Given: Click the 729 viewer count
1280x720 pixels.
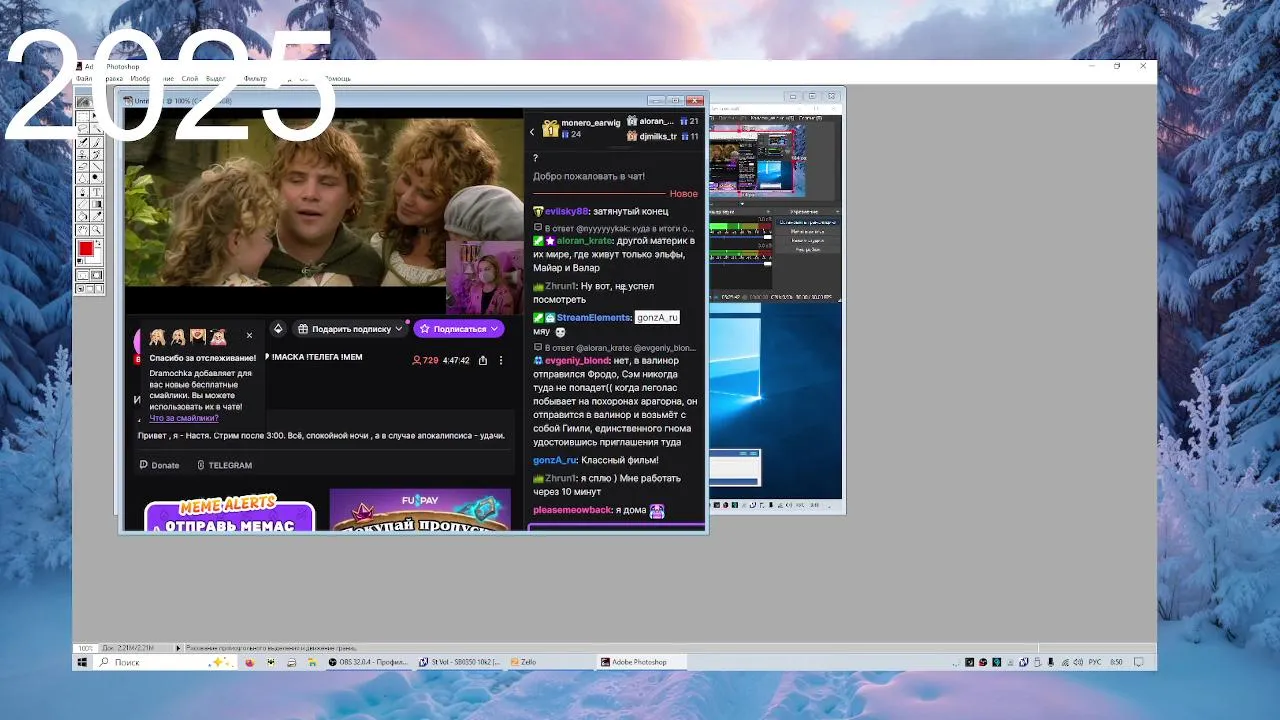Looking at the screenshot, I should tap(426, 361).
